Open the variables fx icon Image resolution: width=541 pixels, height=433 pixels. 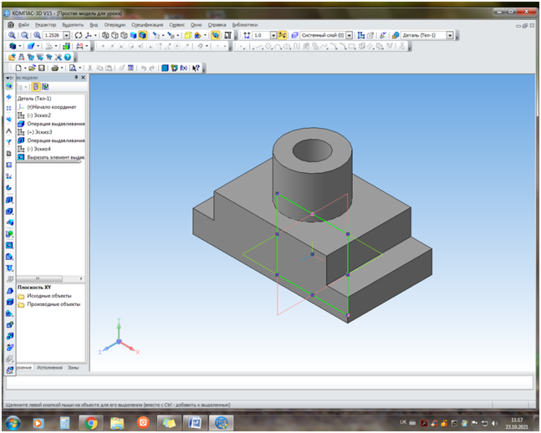click(x=184, y=68)
